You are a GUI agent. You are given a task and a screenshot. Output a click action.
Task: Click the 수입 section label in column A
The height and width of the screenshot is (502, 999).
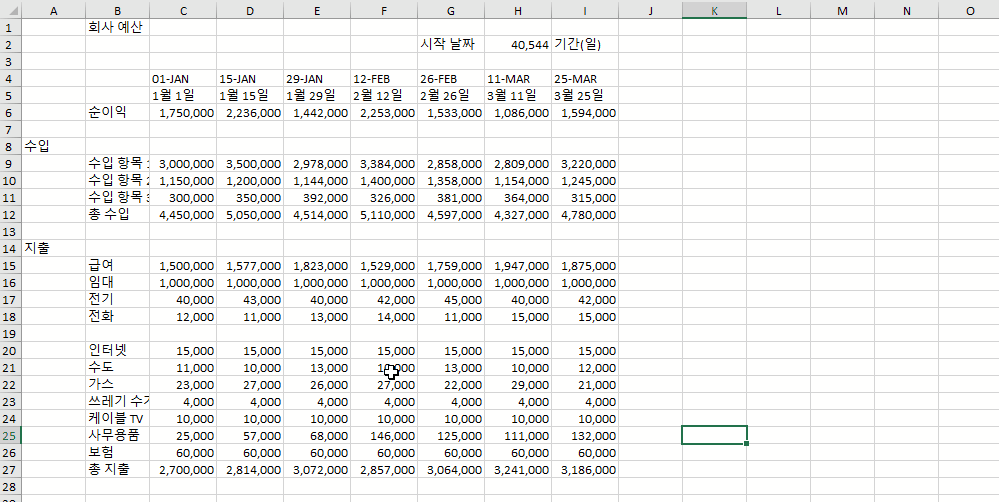[x=54, y=147]
